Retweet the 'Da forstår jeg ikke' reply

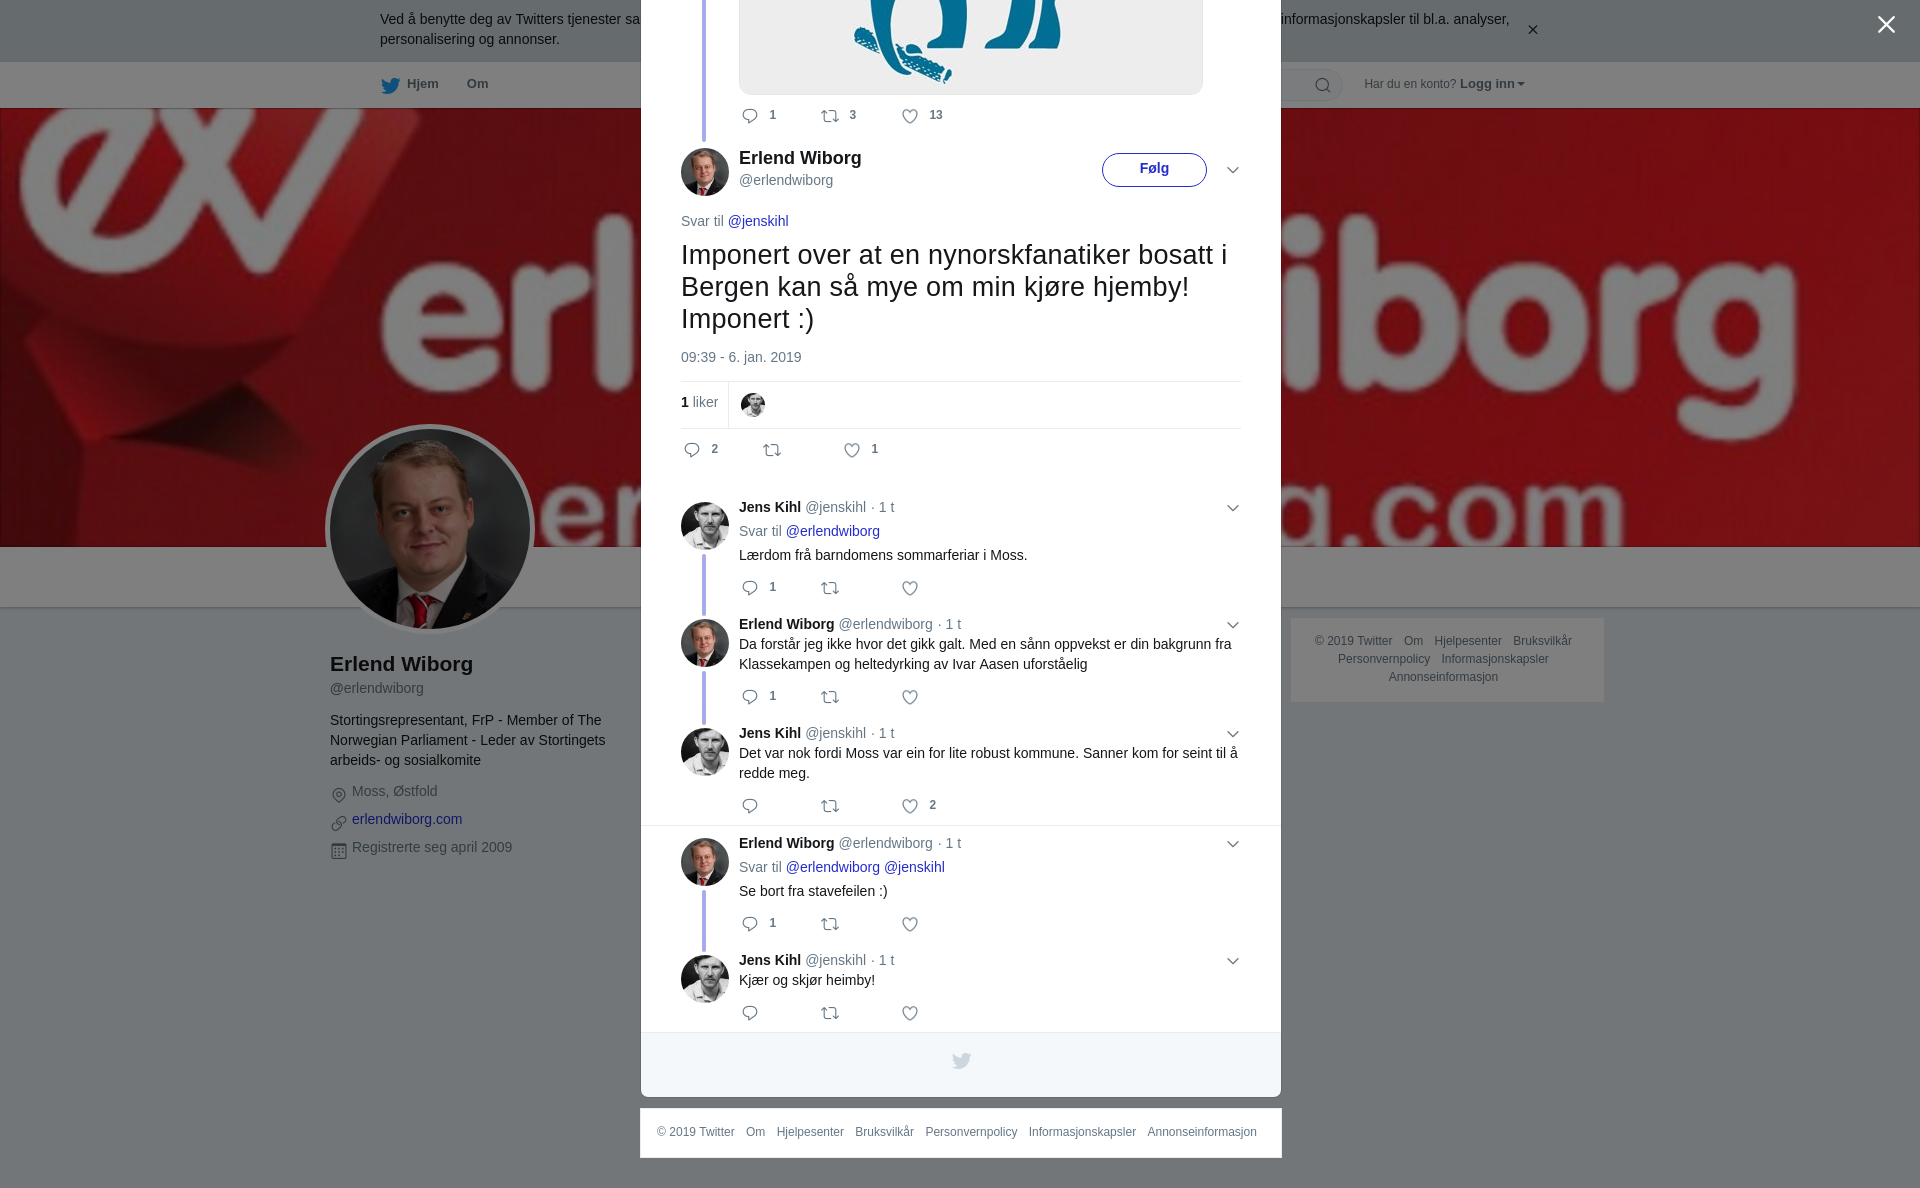click(830, 698)
